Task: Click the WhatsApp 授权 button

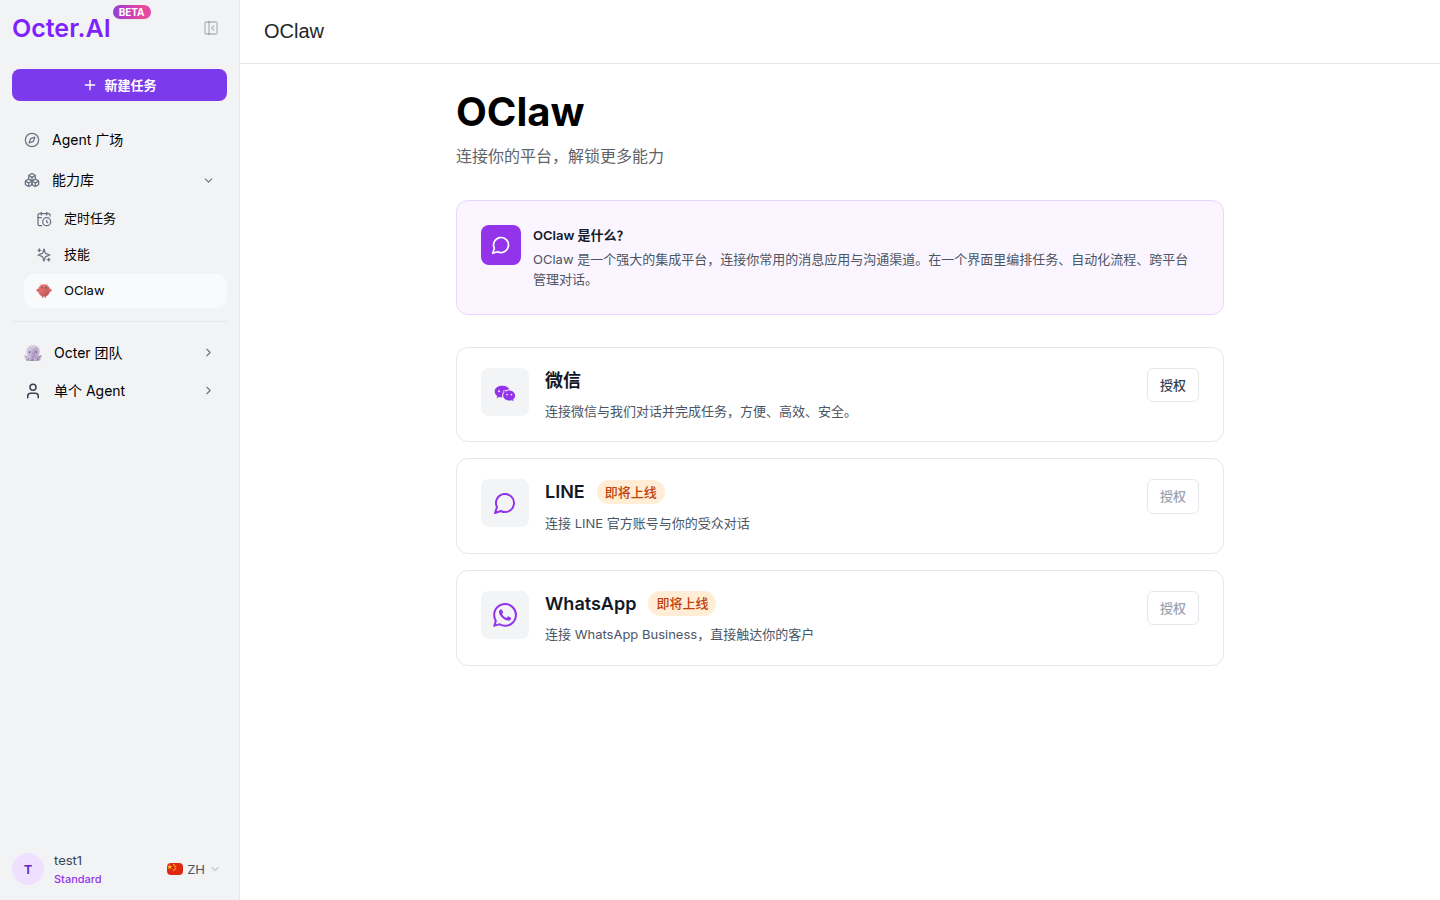Action: 1173,608
